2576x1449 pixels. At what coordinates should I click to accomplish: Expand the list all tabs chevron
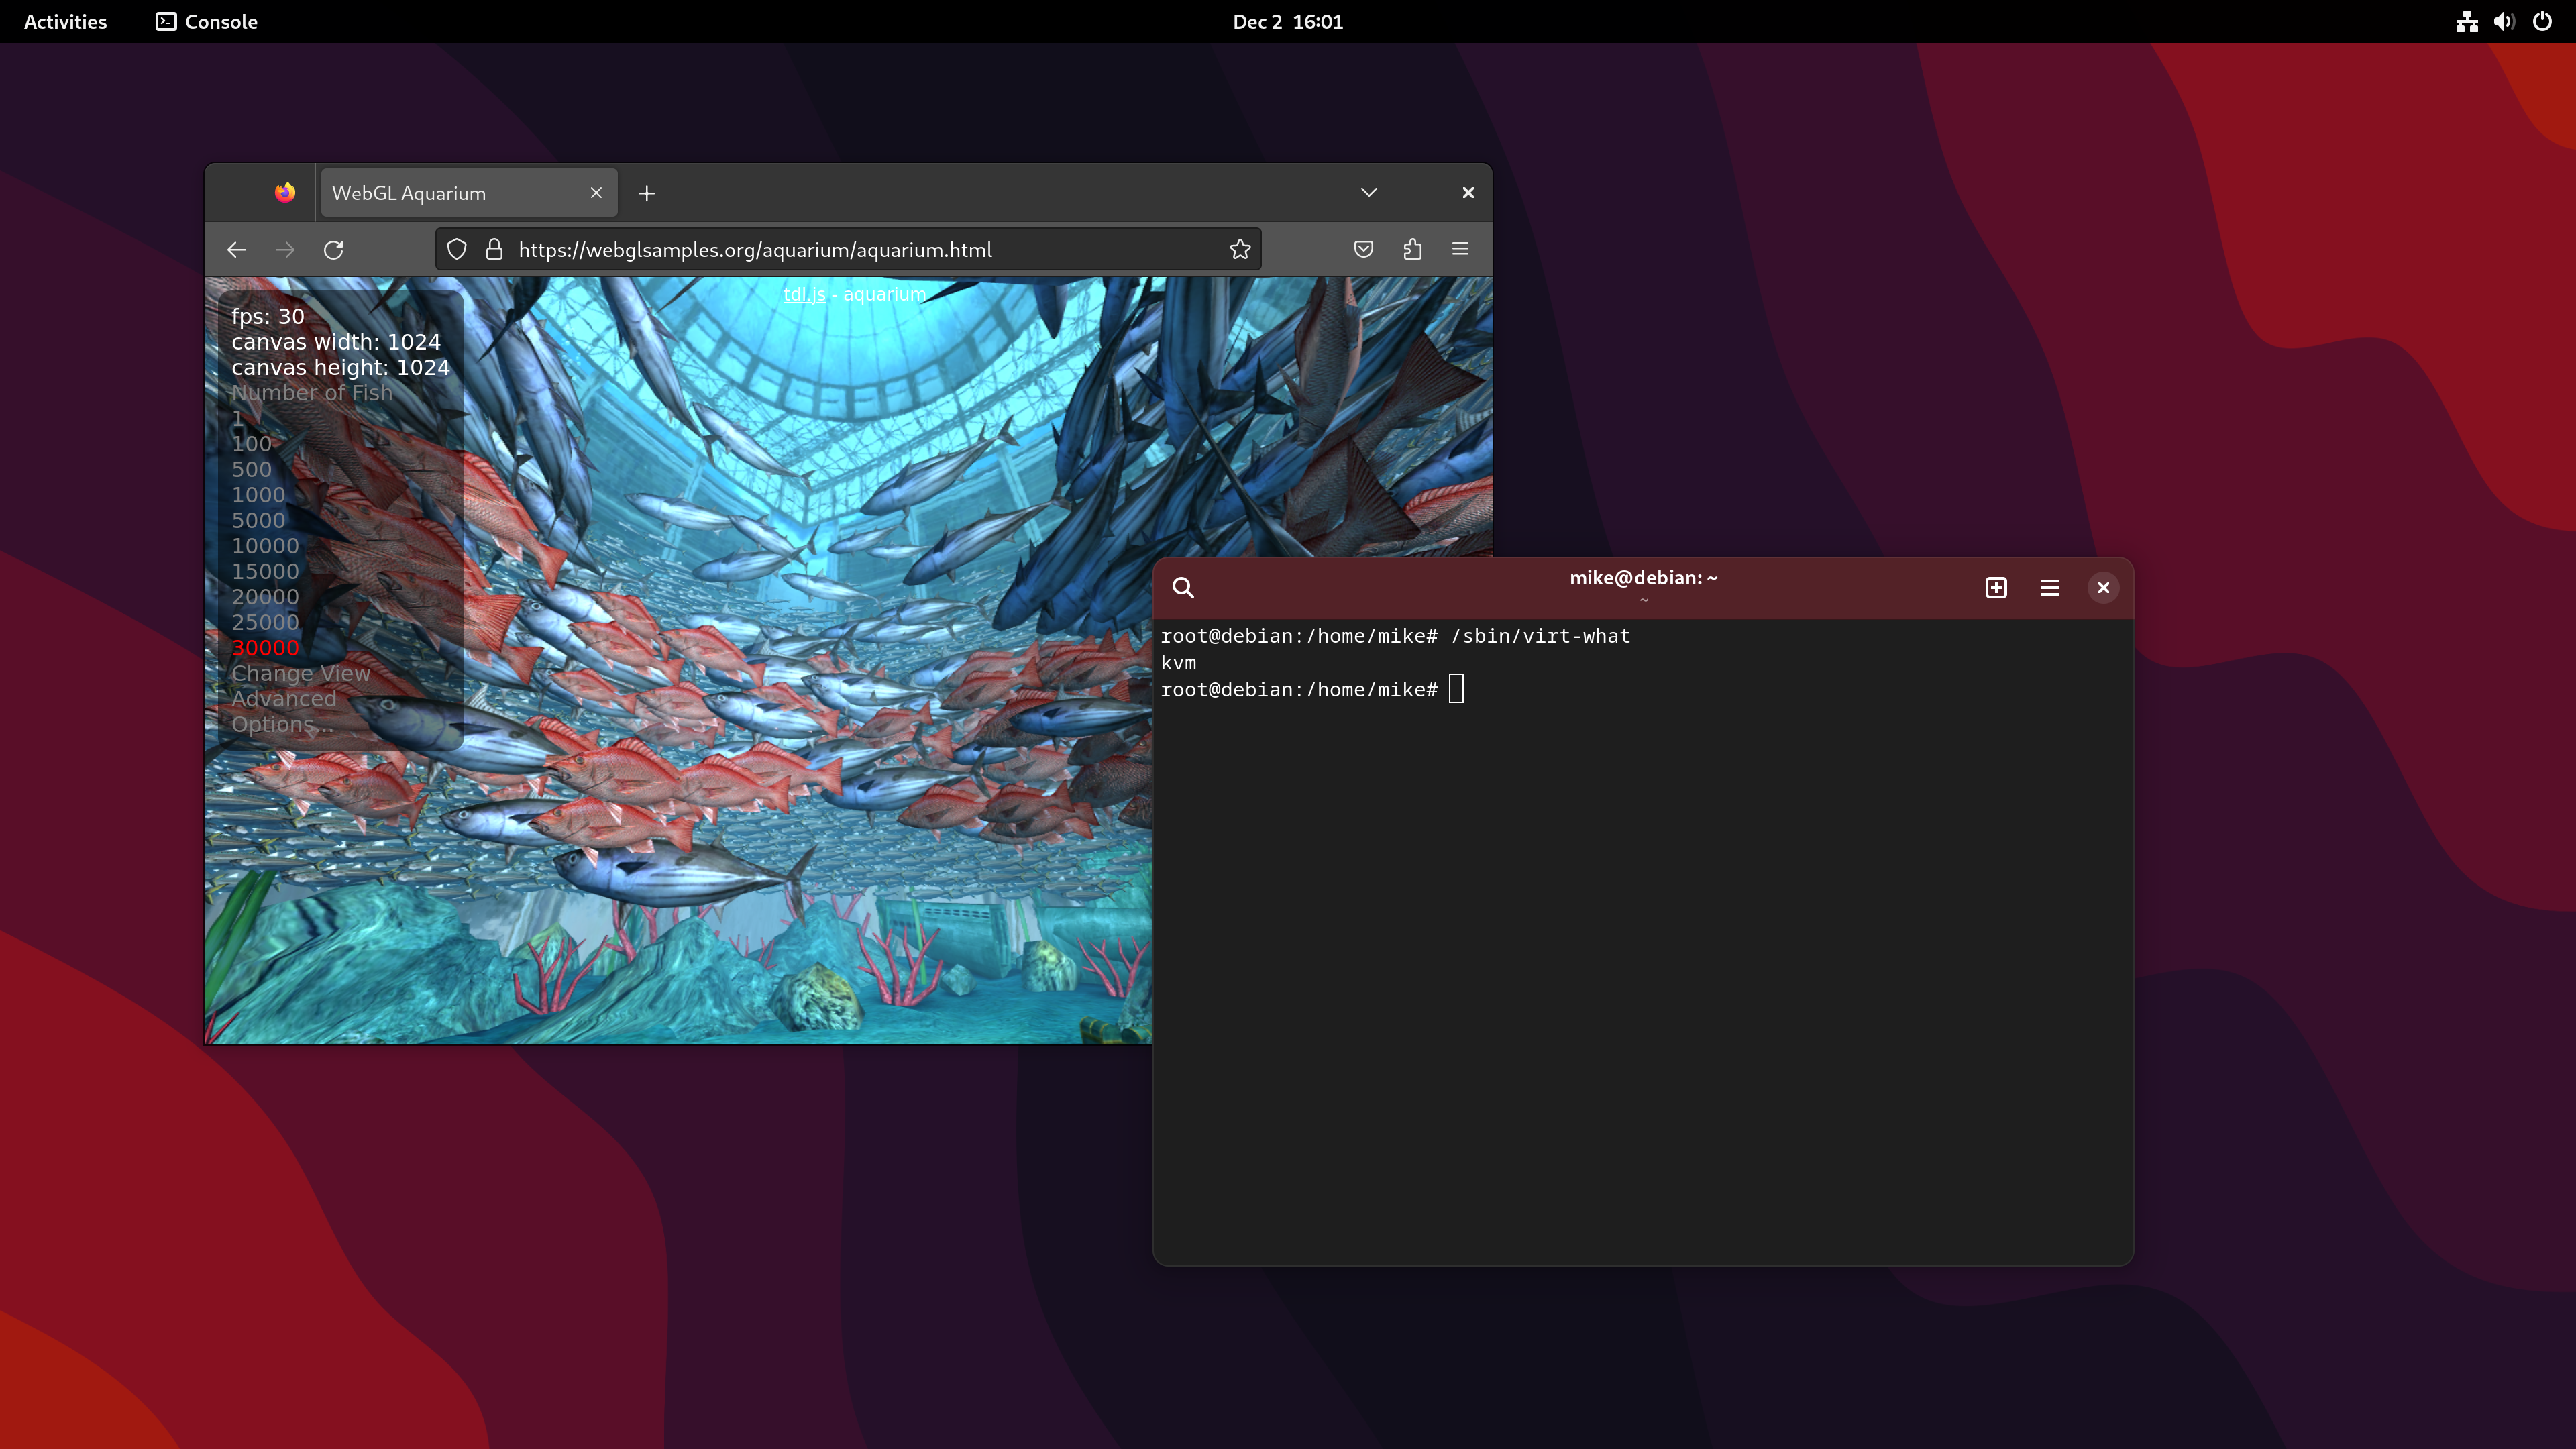point(1369,192)
